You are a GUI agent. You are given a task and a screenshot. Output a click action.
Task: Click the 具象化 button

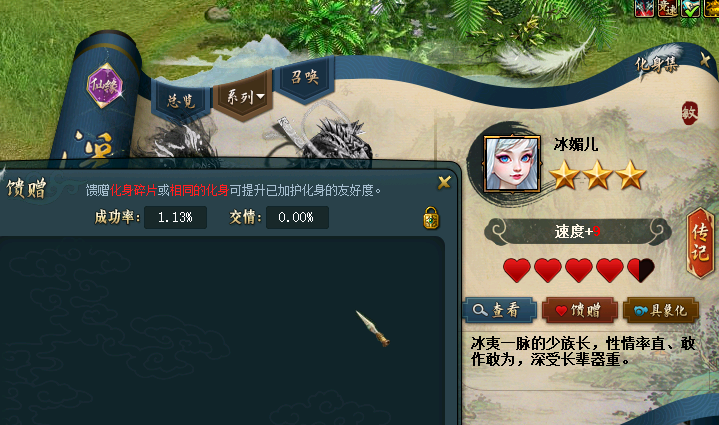click(x=661, y=310)
